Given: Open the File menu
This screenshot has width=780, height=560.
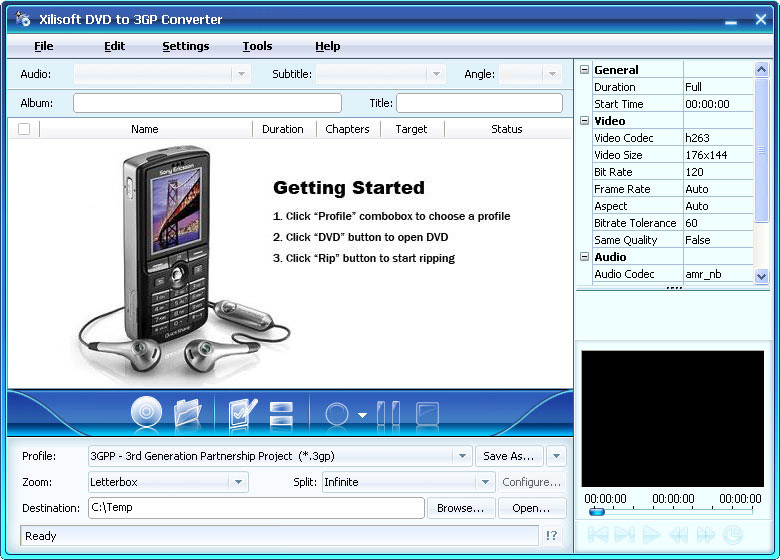Looking at the screenshot, I should (44, 46).
